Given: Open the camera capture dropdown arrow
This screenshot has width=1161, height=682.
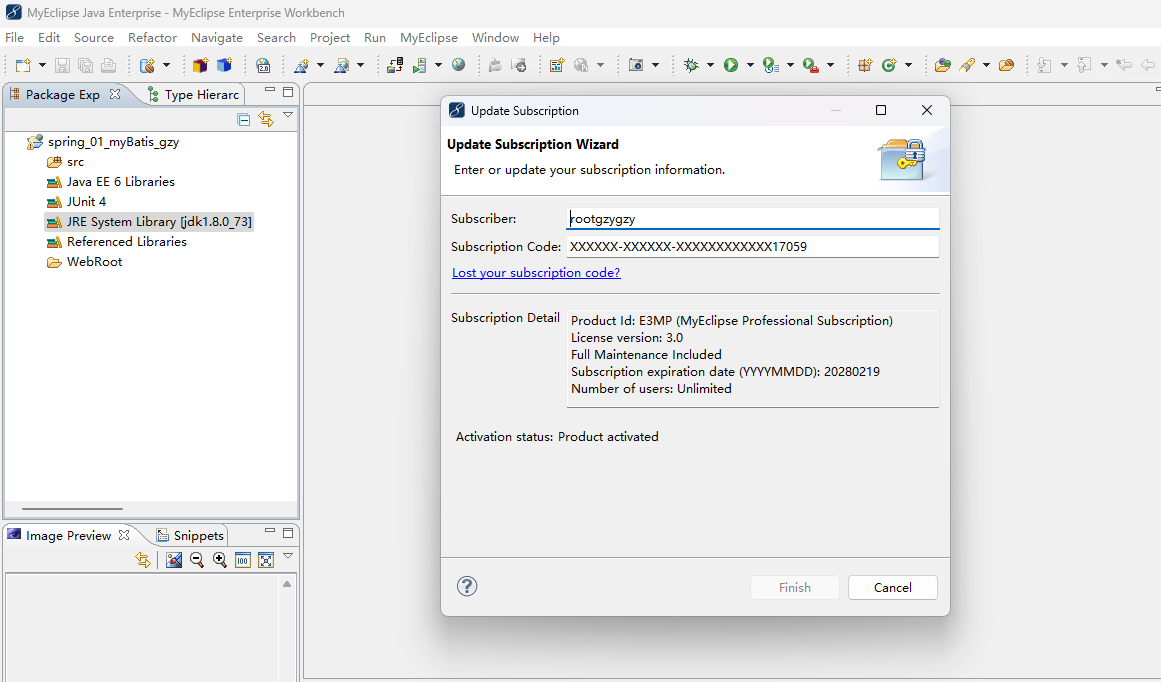Looking at the screenshot, I should pos(655,65).
